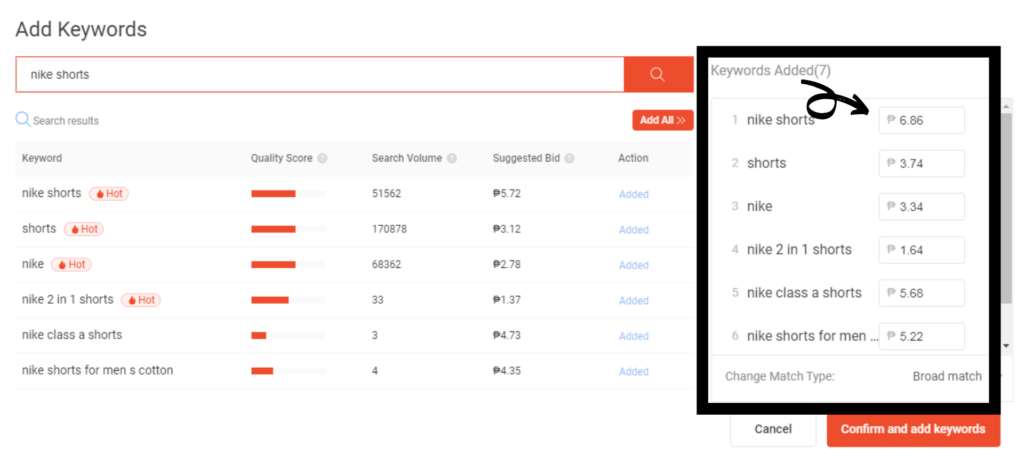Click Added link for nike class a shorts
1024x460 pixels.
[x=633, y=336]
